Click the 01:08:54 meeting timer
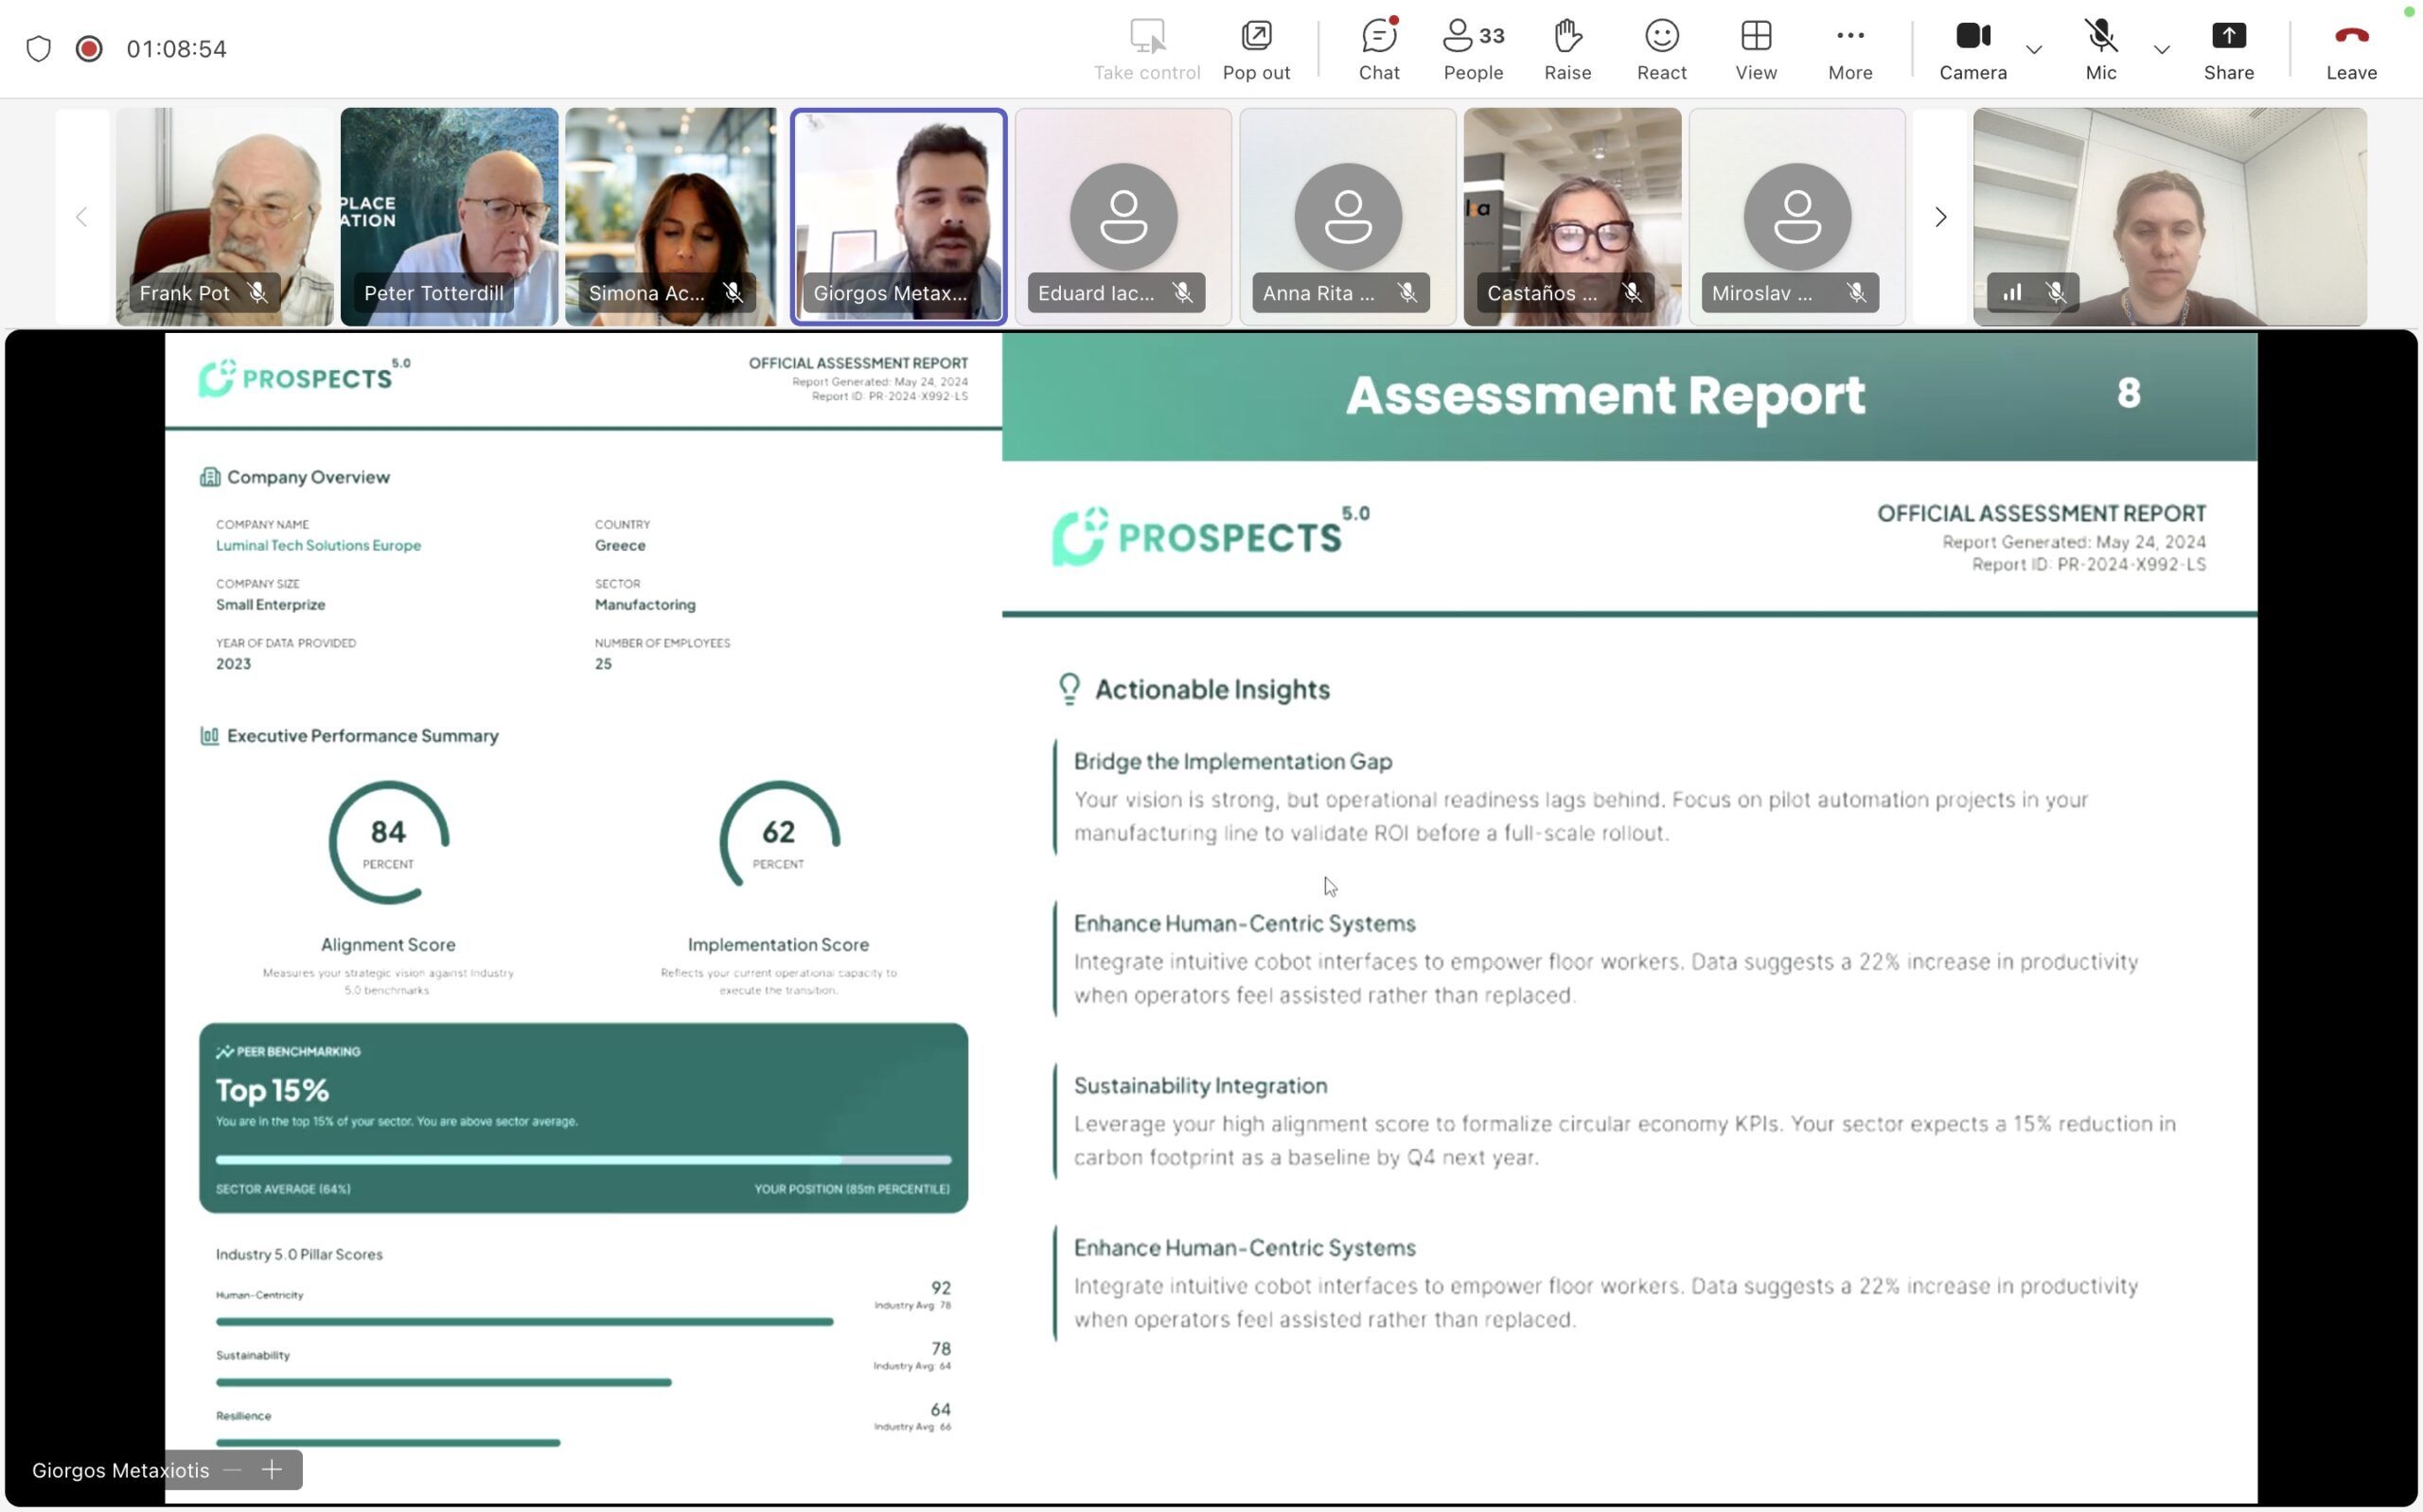2423x1512 pixels. coord(177,49)
